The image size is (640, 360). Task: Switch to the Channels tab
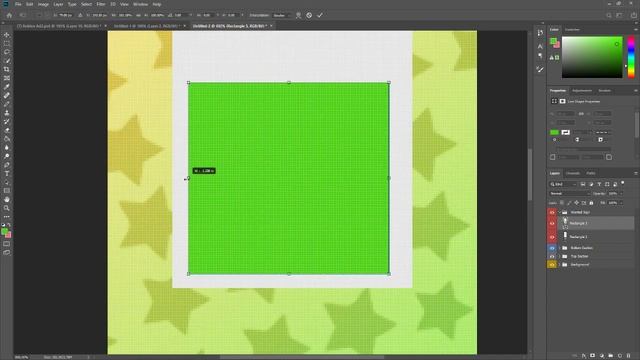[x=573, y=173]
